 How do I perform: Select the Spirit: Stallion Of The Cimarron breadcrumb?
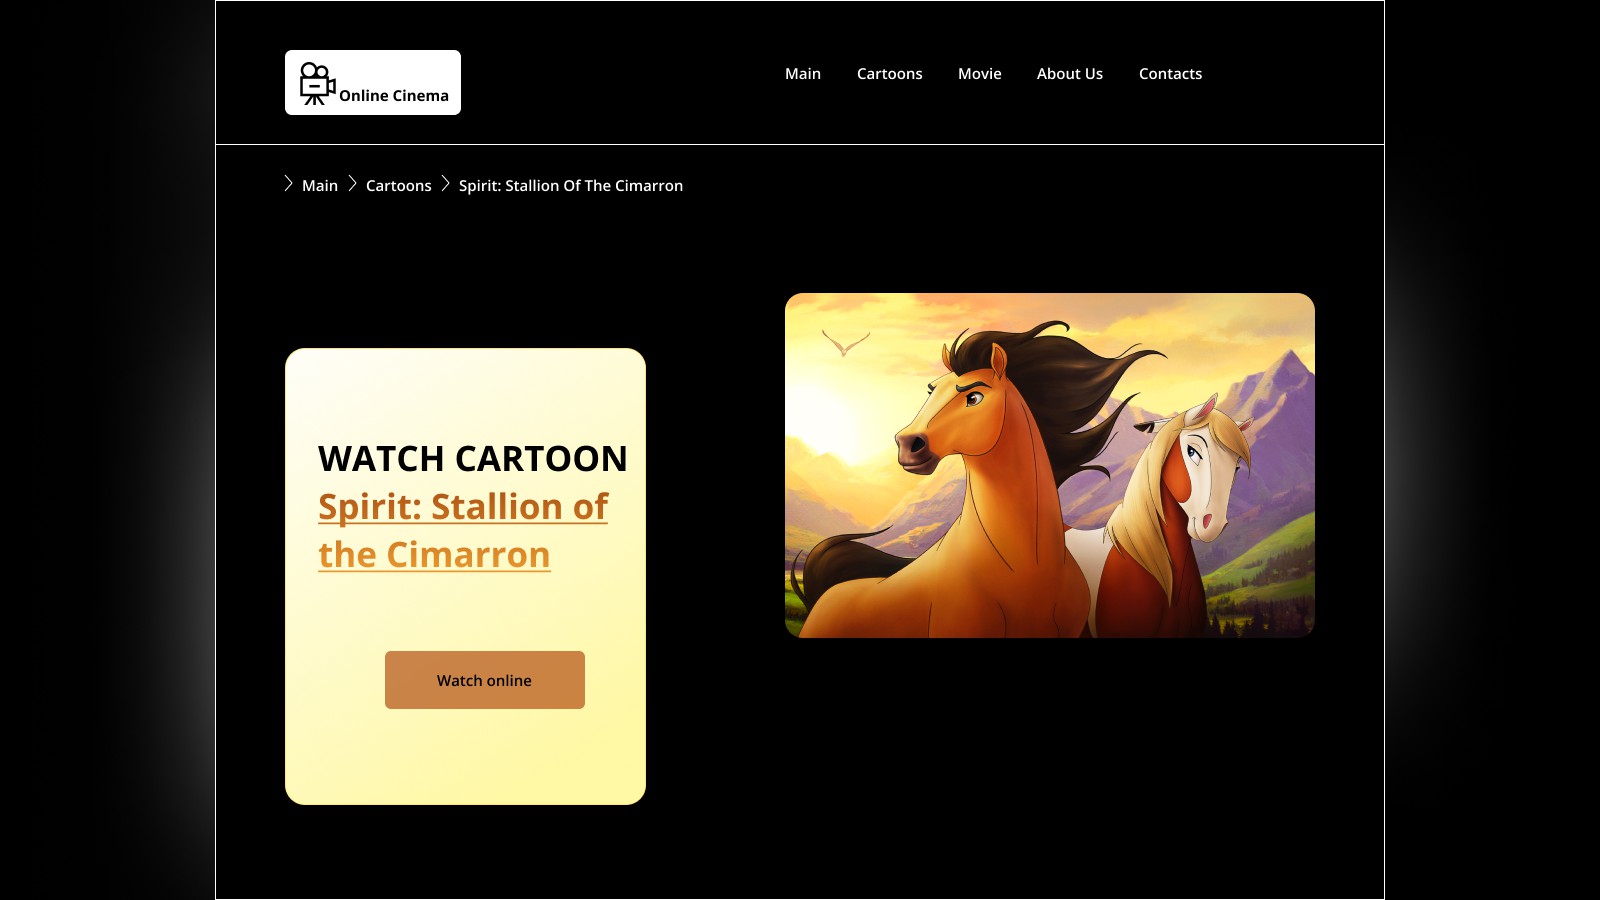click(x=571, y=186)
